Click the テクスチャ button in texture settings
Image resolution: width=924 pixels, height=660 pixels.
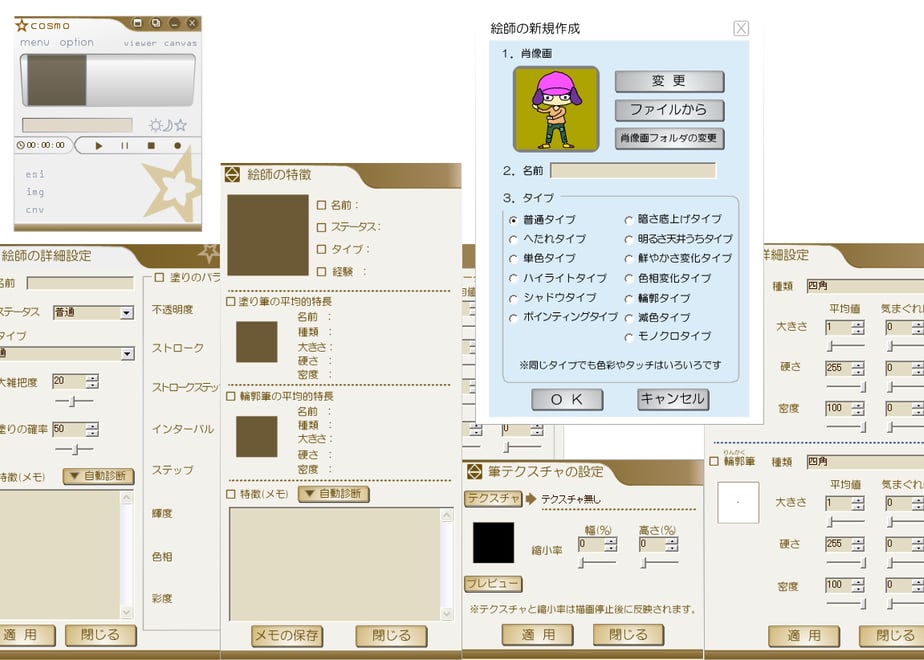point(493,499)
